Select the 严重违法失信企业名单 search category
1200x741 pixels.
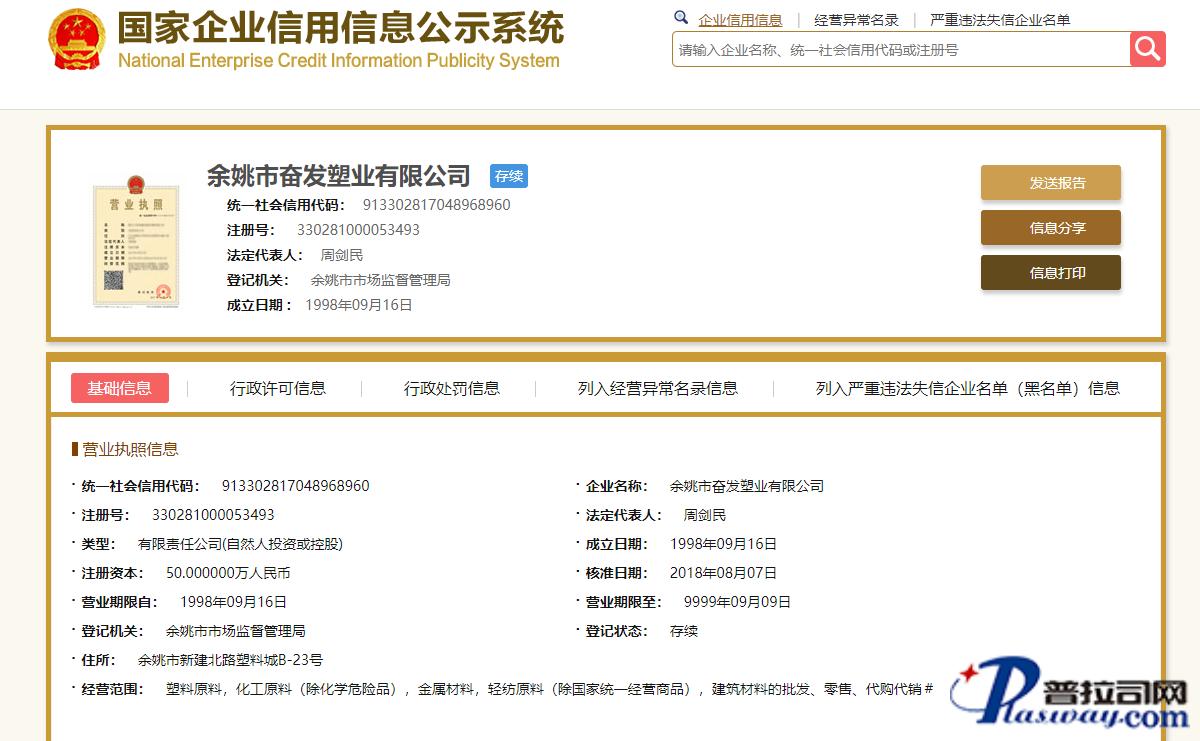[x=1000, y=20]
